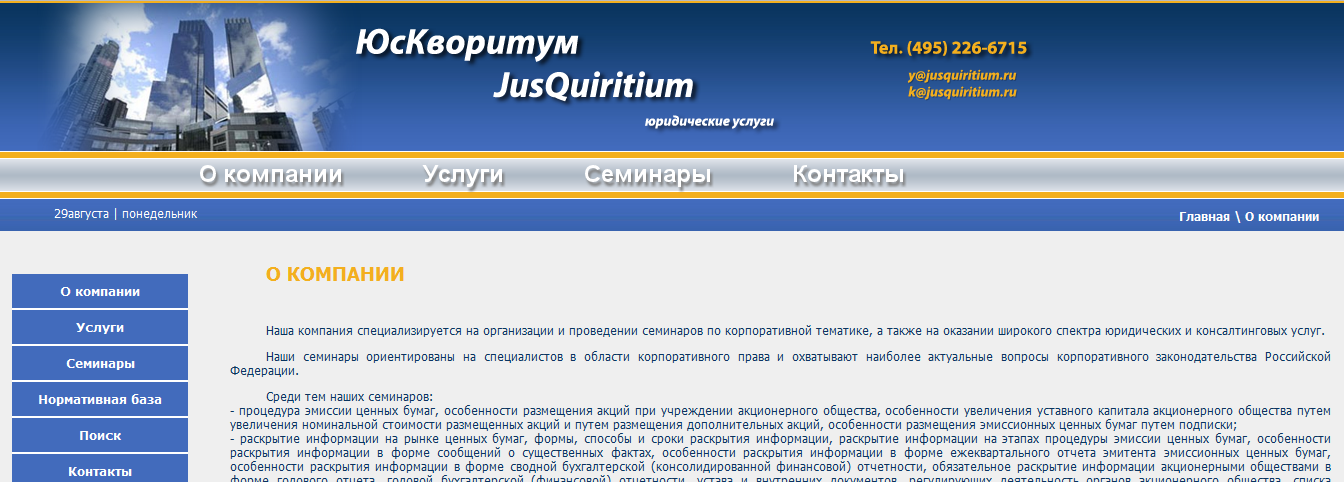Screen dimensions: 1344x482
Task: Click the phone number 'Тел. (495) 226-6715'
Action: (x=949, y=48)
